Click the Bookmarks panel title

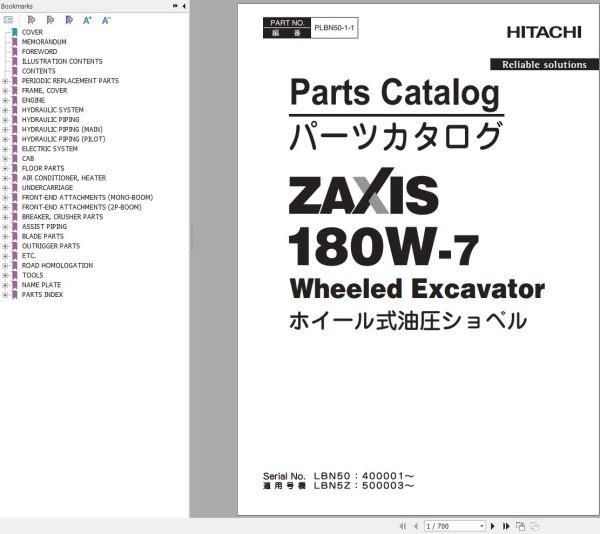[x=16, y=6]
